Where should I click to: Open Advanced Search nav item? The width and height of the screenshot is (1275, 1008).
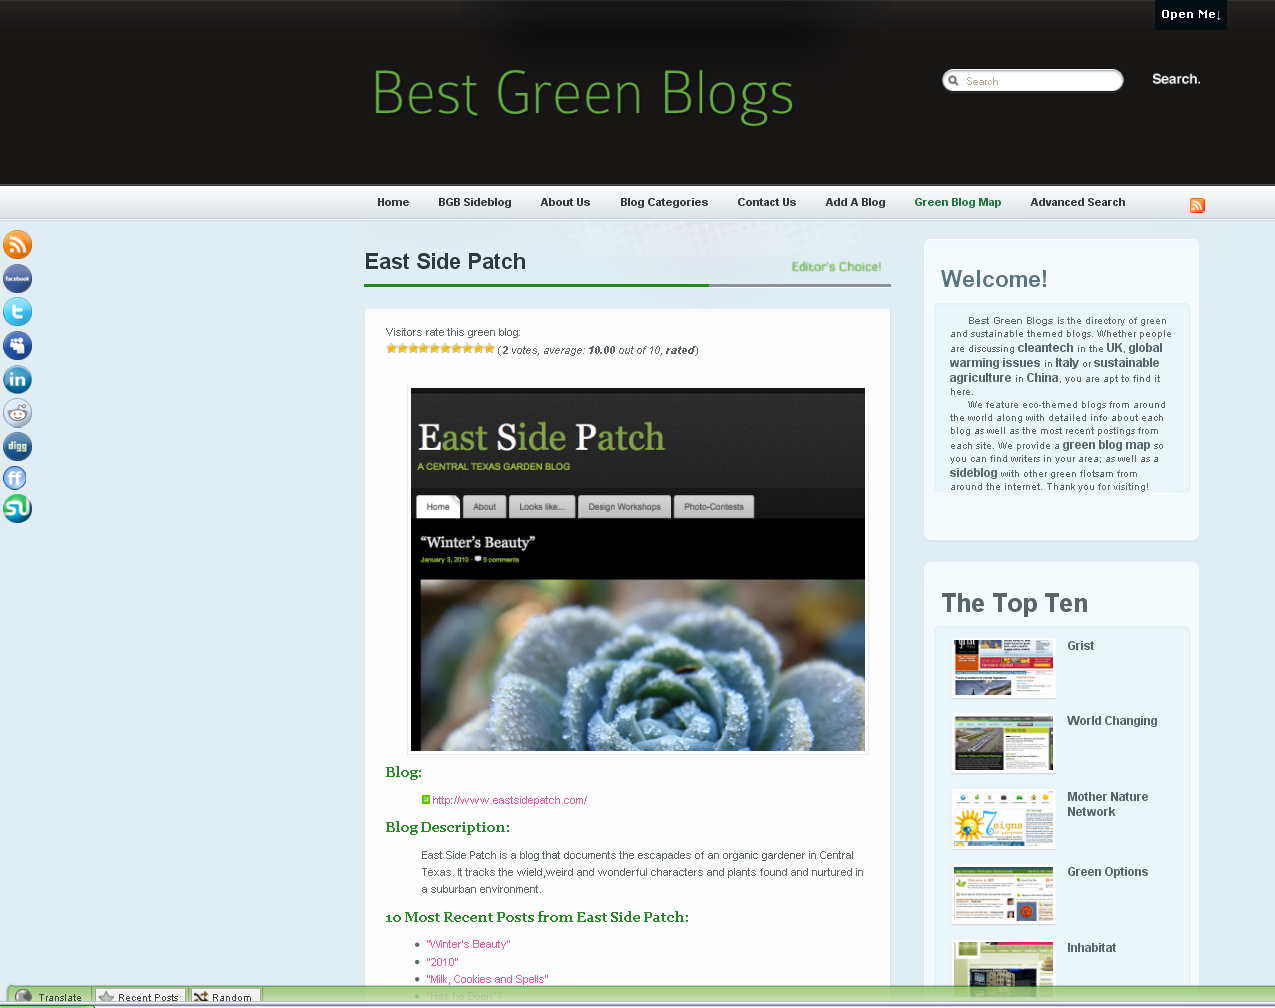1078,202
